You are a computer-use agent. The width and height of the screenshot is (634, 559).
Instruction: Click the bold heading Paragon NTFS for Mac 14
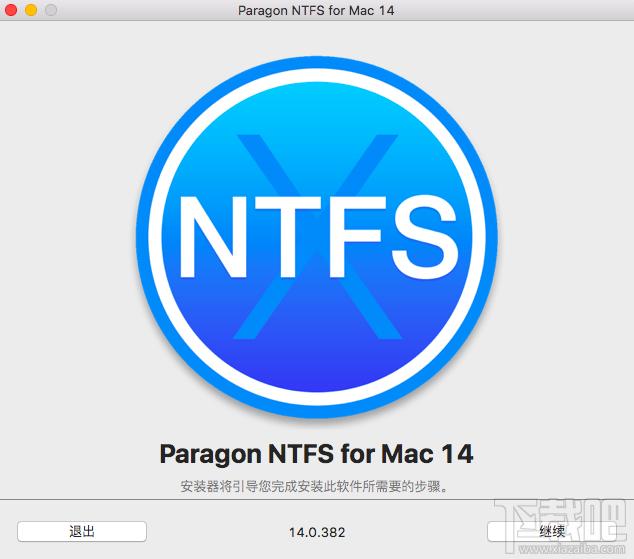pos(316,454)
